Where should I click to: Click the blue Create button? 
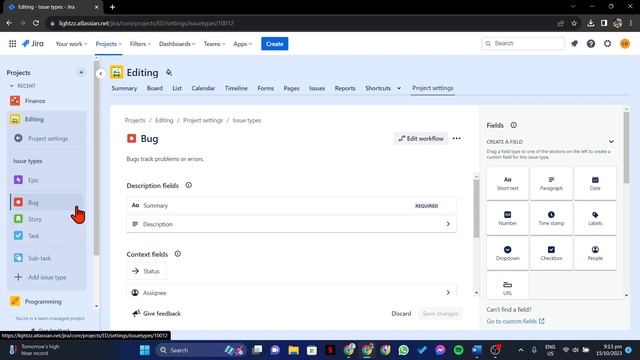(275, 44)
